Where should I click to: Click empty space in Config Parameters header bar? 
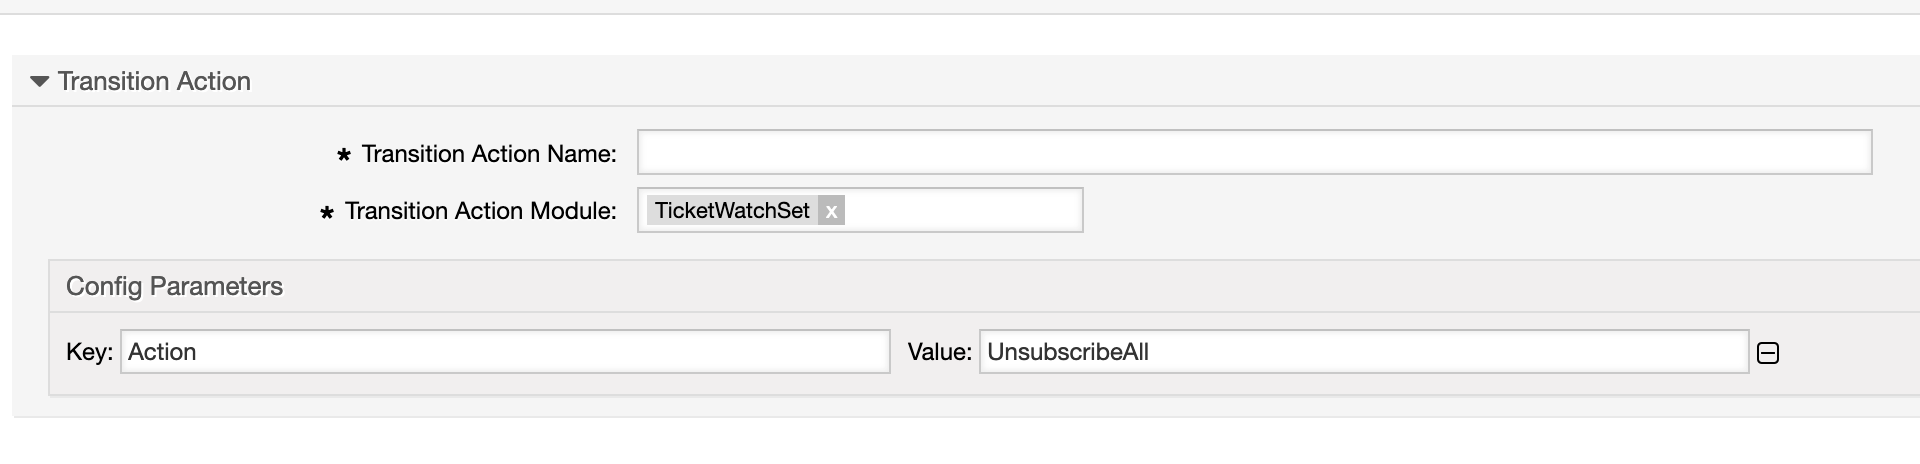click(1000, 287)
